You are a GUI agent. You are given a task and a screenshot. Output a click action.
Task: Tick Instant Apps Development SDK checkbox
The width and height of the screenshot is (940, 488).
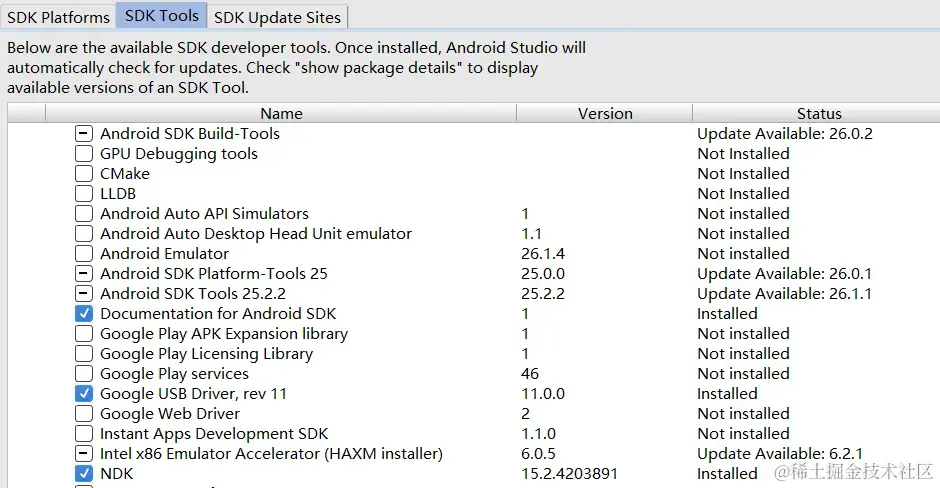coord(84,433)
